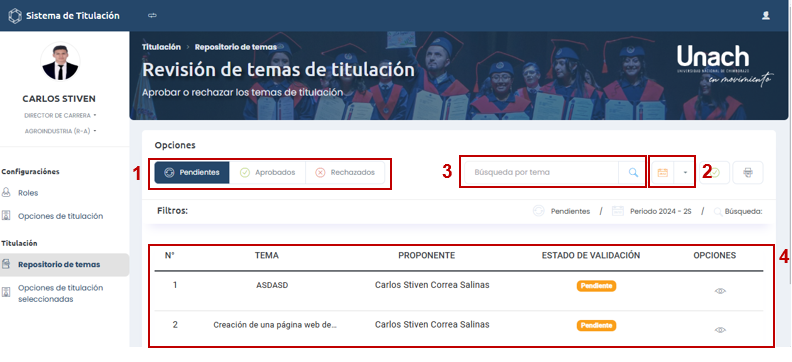Click the Roles sidebar icon

click(7, 193)
